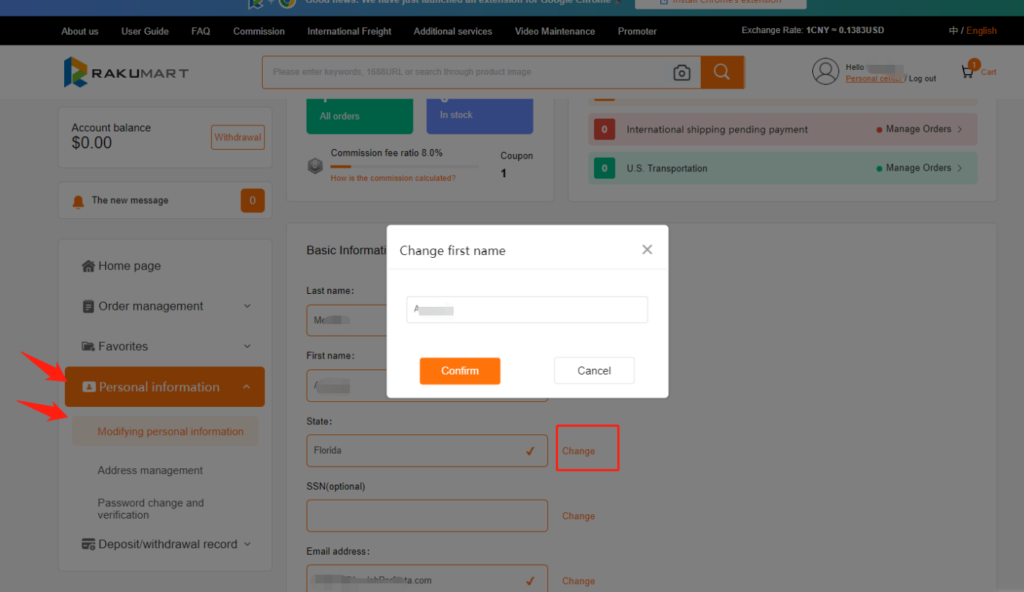
Task: Open Modifying personal information page
Action: click(x=170, y=431)
